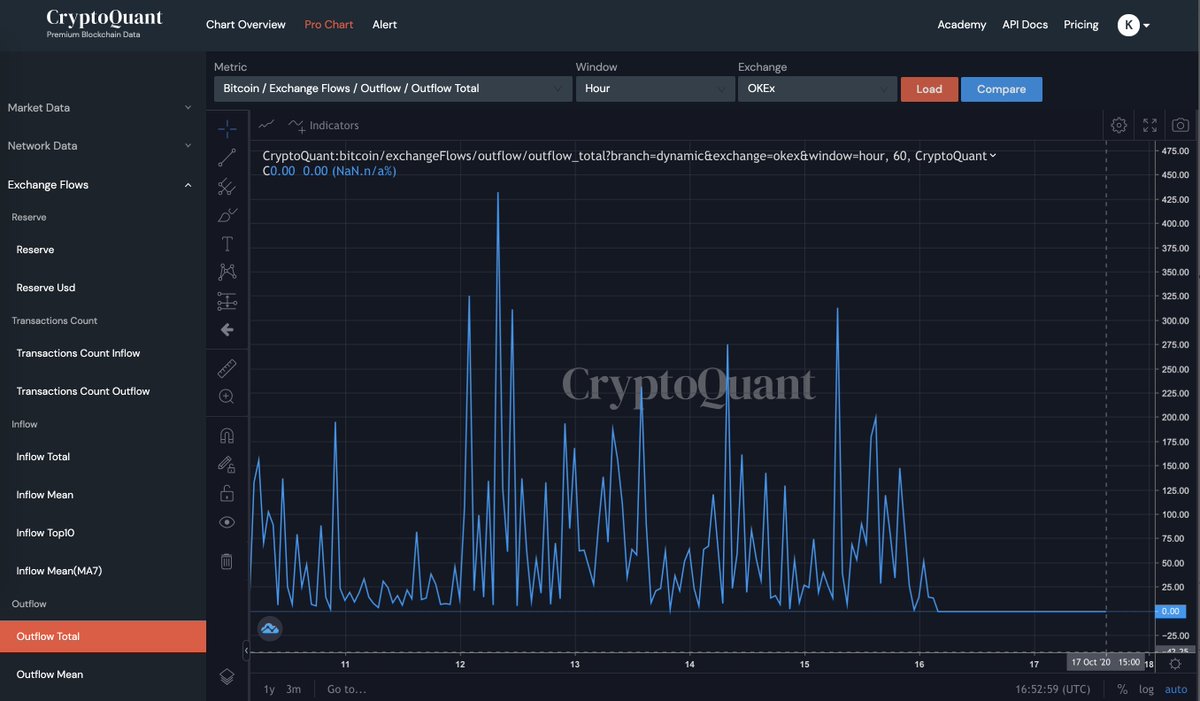Click the back arrow icon in toolbar

[x=227, y=329]
